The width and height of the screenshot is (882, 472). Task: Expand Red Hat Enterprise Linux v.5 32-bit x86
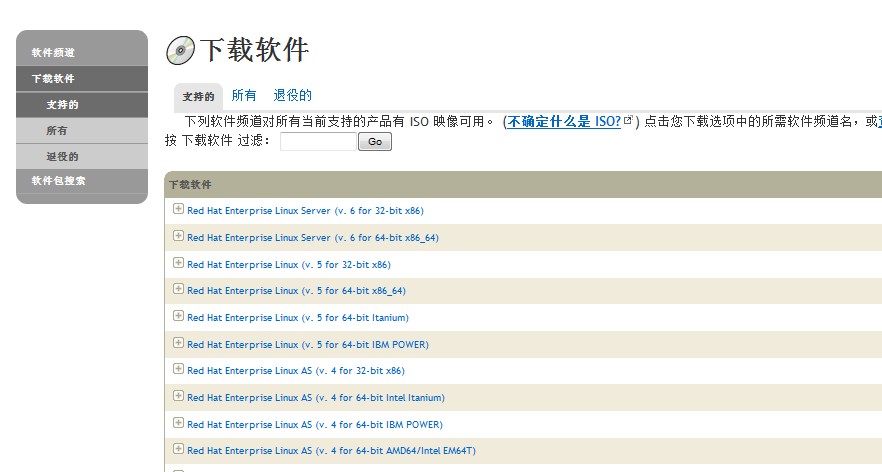pyautogui.click(x=178, y=263)
